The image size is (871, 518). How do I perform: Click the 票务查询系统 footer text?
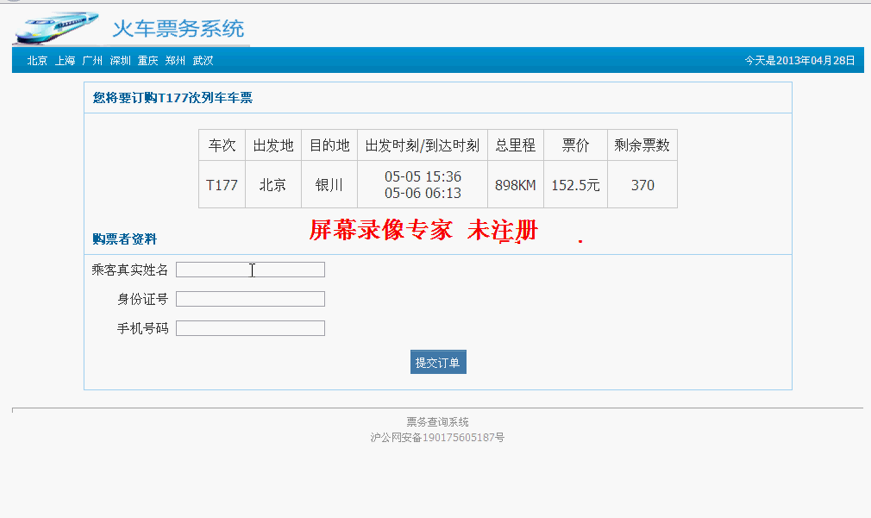point(438,422)
